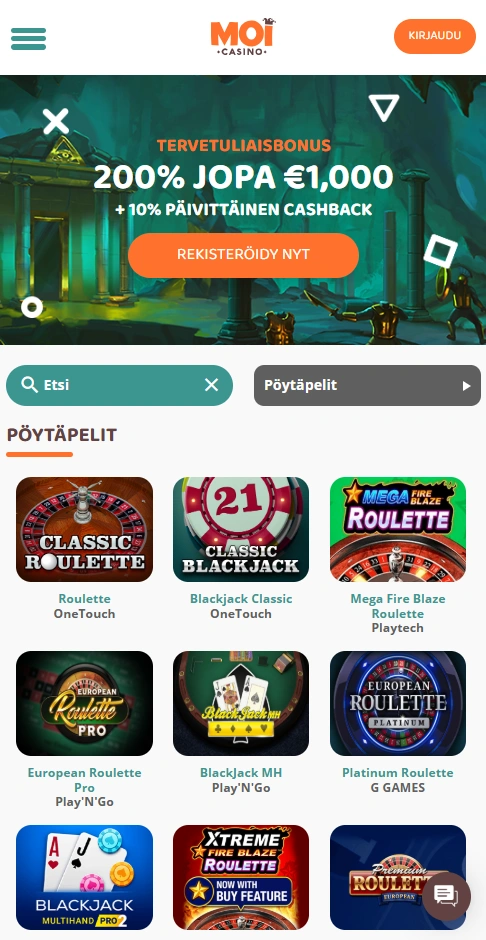Click the Blackjack Classic title link
Image resolution: width=486 pixels, height=940 pixels.
[x=241, y=599]
